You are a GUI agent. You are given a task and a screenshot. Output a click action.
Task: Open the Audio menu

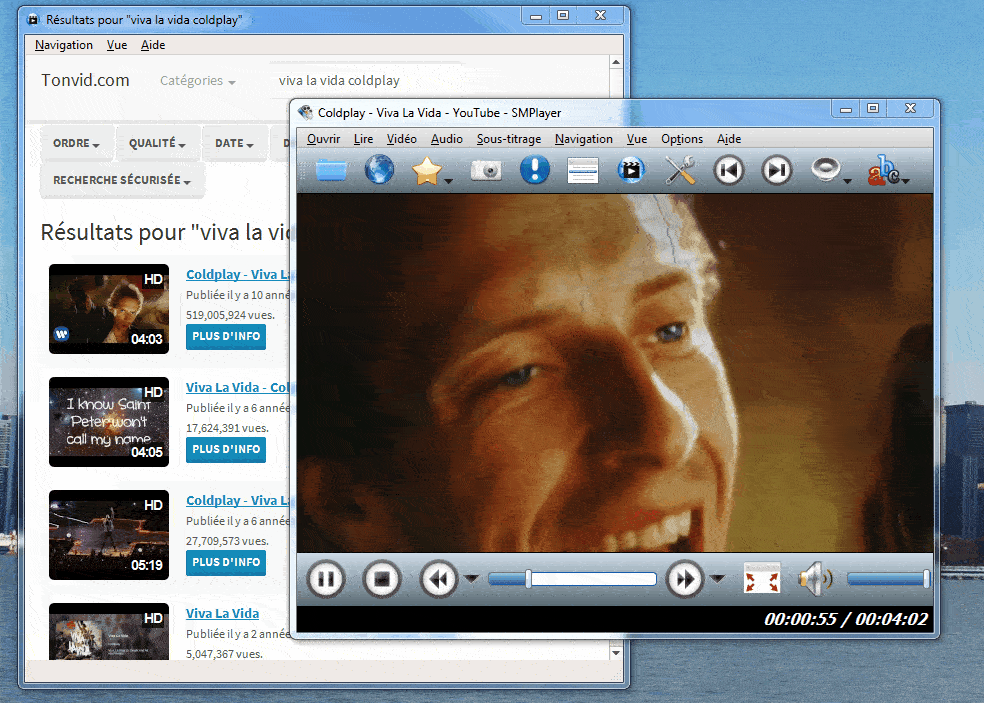pyautogui.click(x=447, y=139)
